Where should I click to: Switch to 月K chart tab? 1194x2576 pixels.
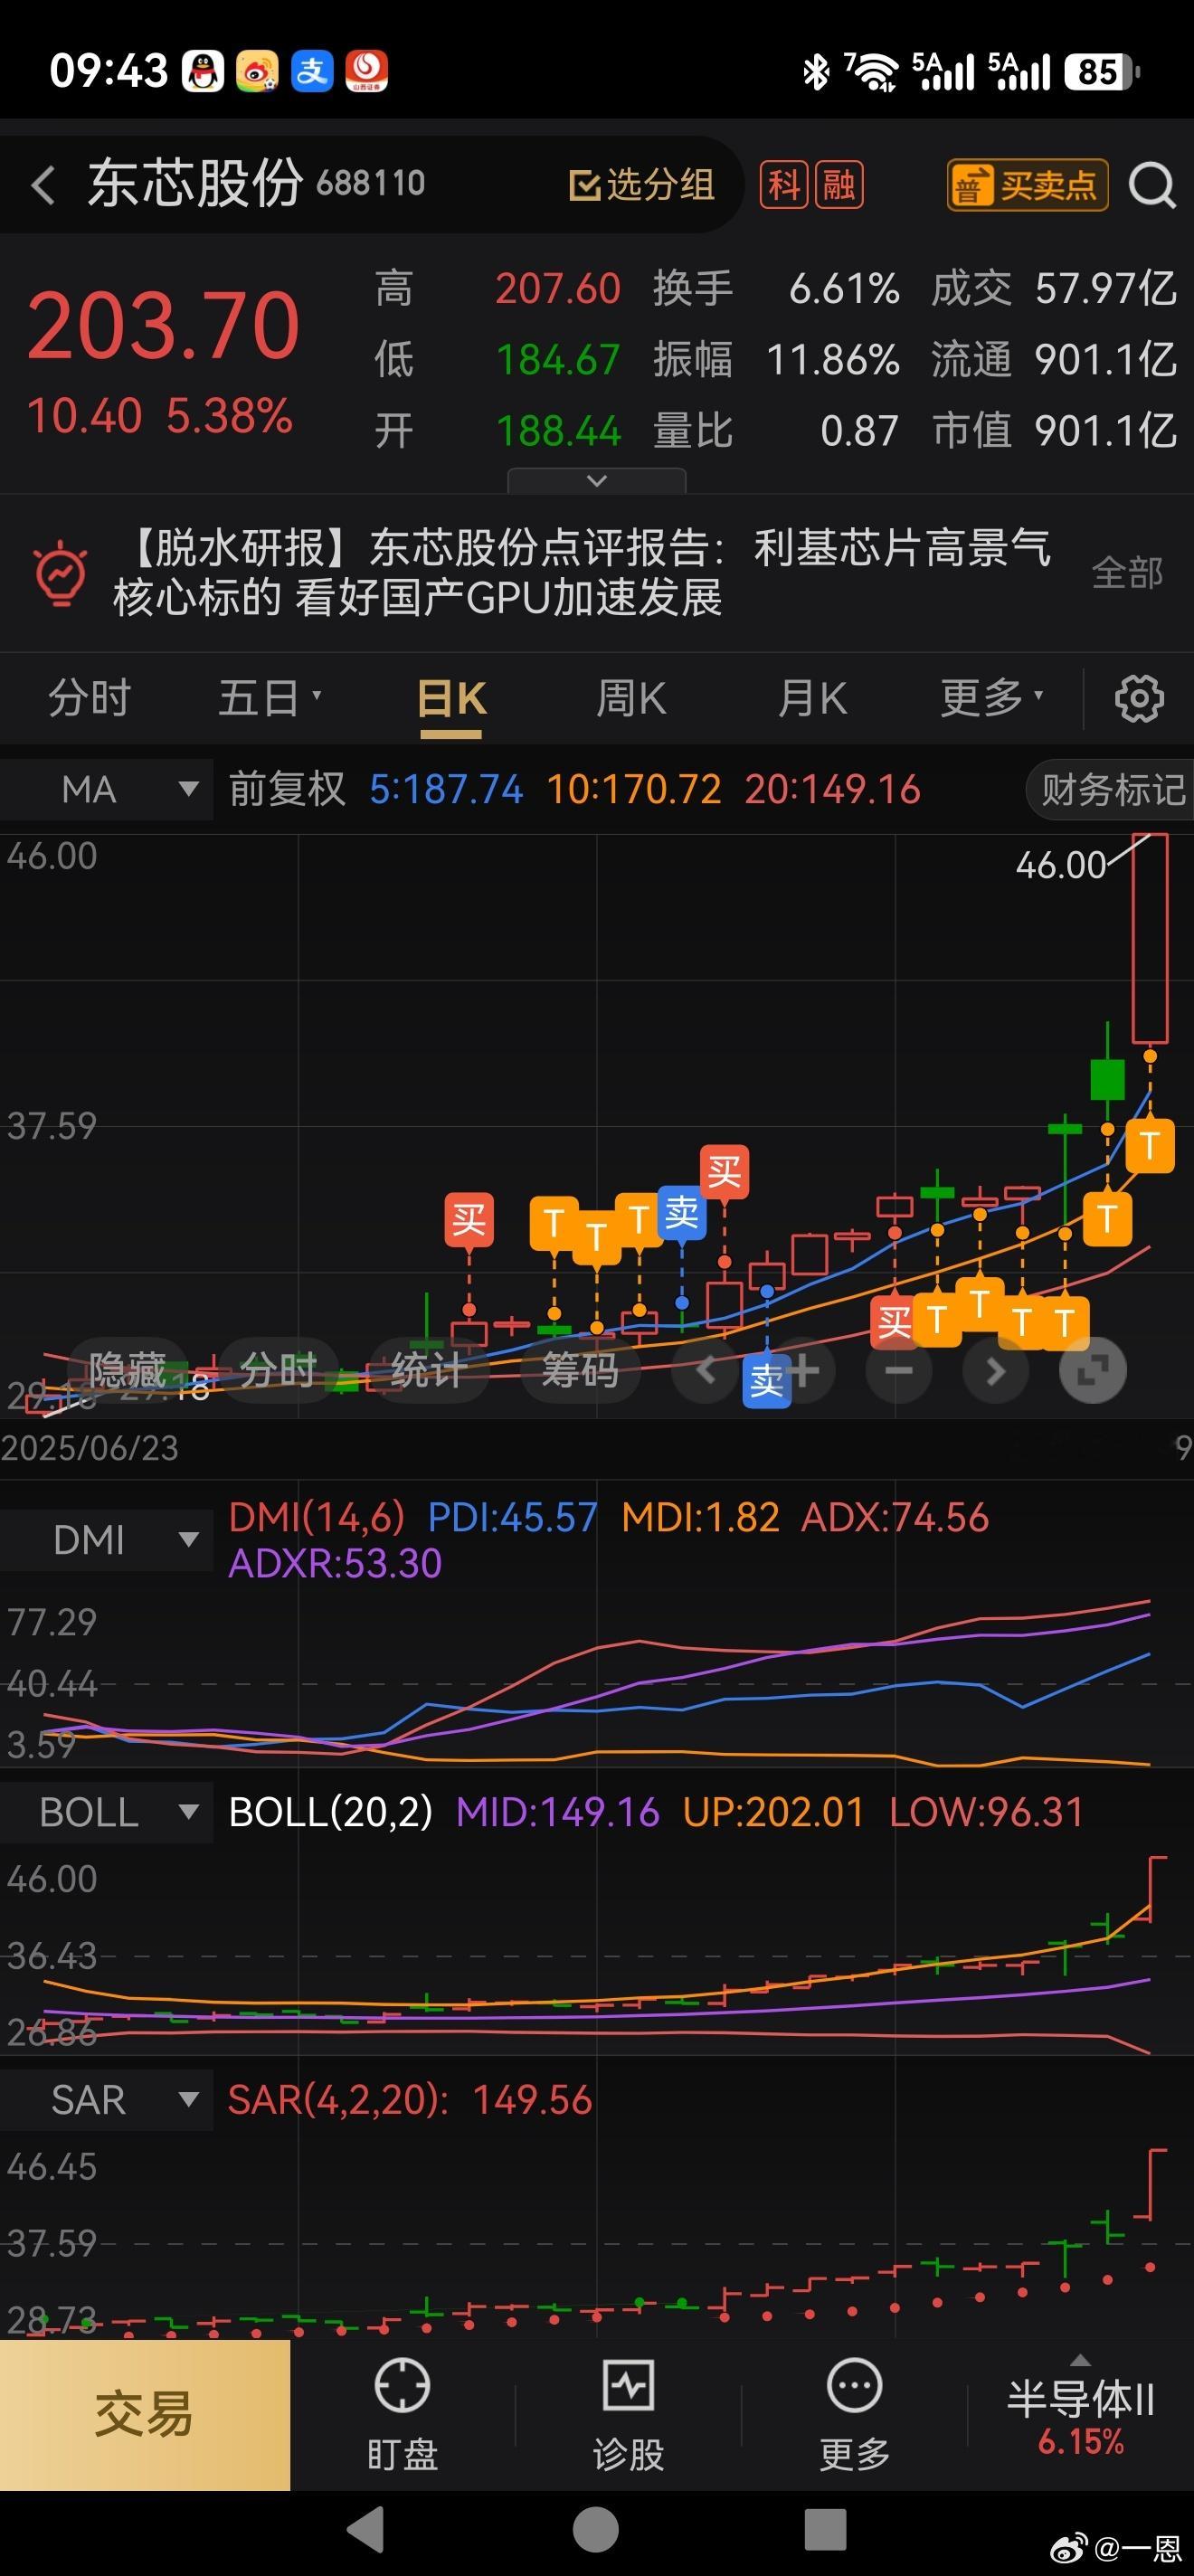[812, 698]
